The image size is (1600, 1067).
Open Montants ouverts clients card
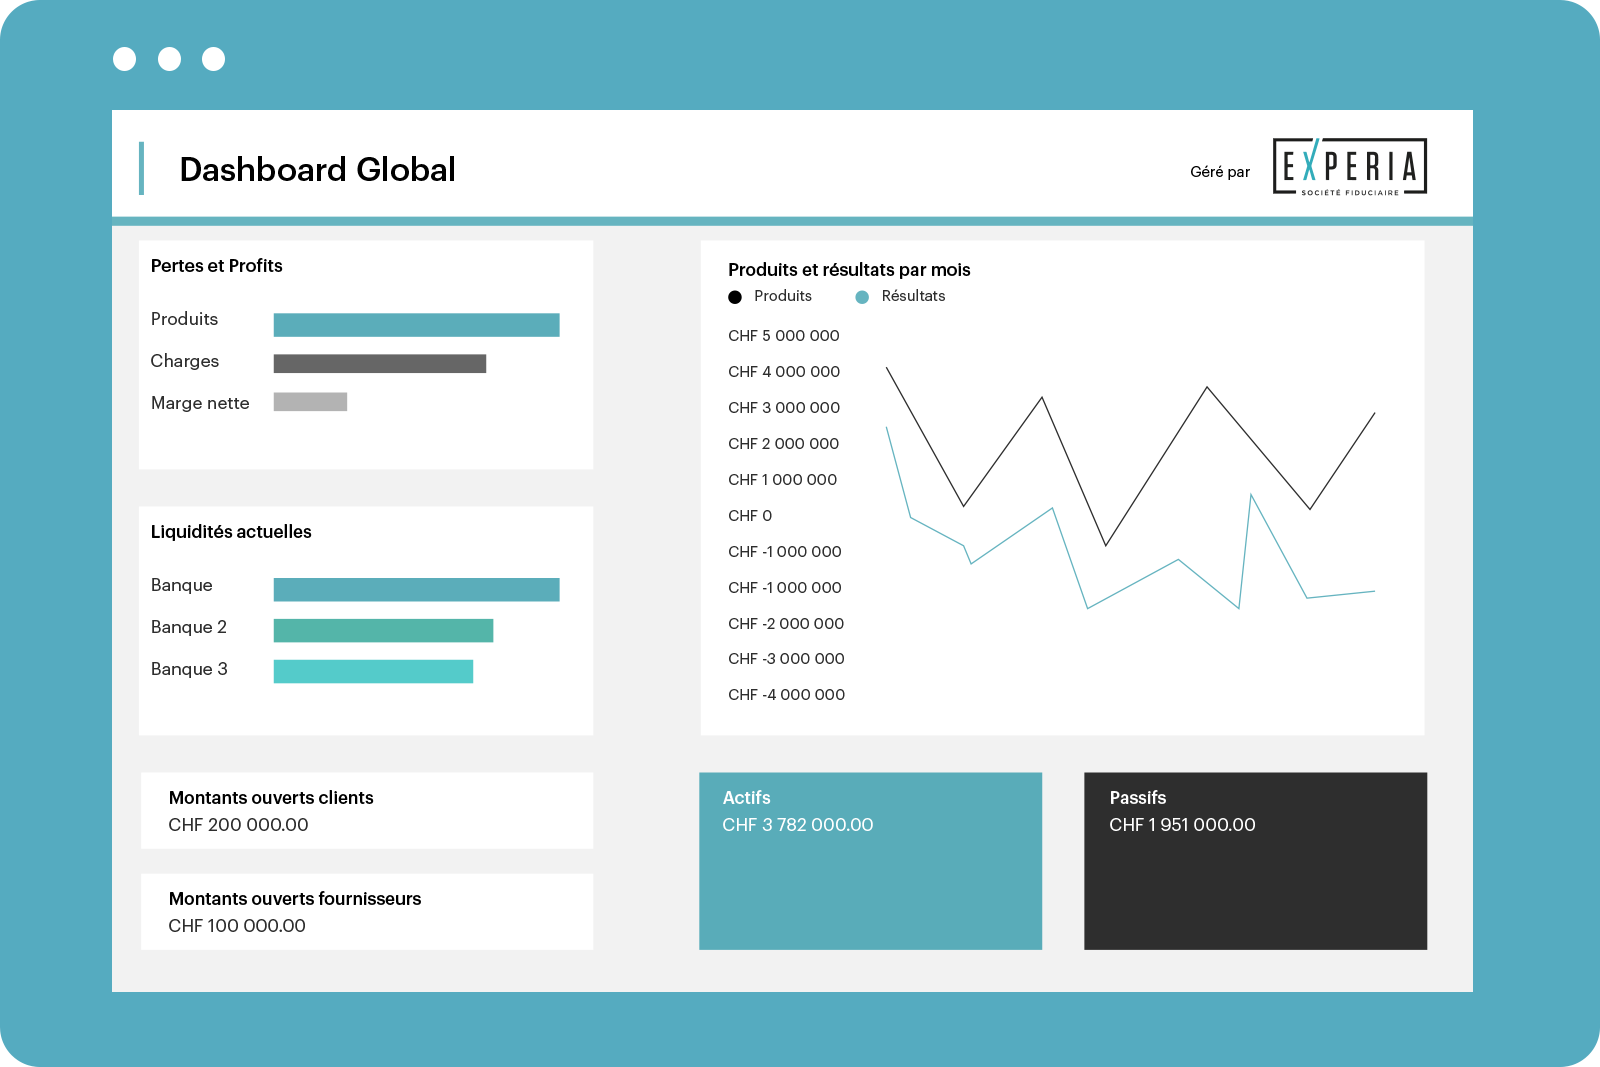coord(367,811)
